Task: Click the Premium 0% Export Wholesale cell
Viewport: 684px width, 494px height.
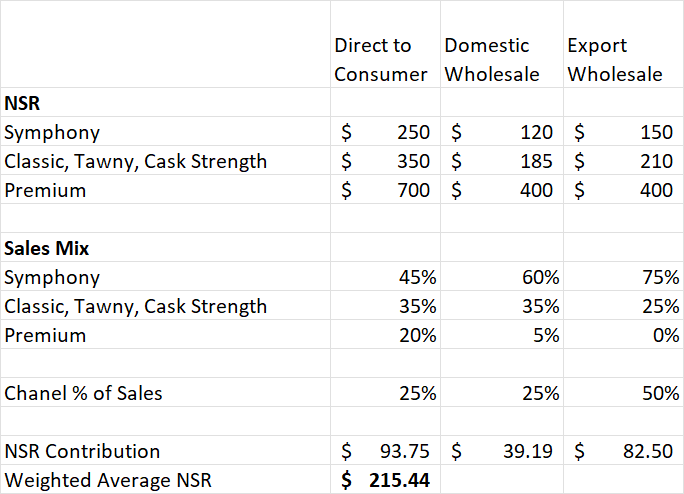Action: pos(622,335)
